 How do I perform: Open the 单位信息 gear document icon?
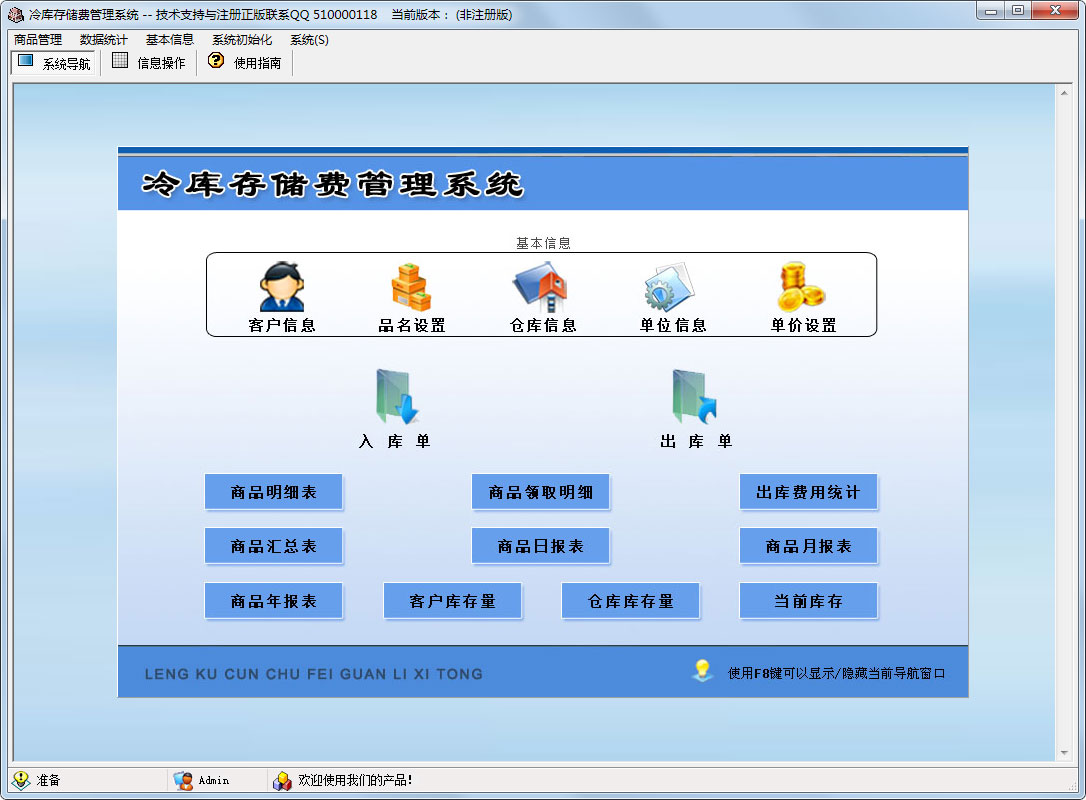tap(669, 287)
